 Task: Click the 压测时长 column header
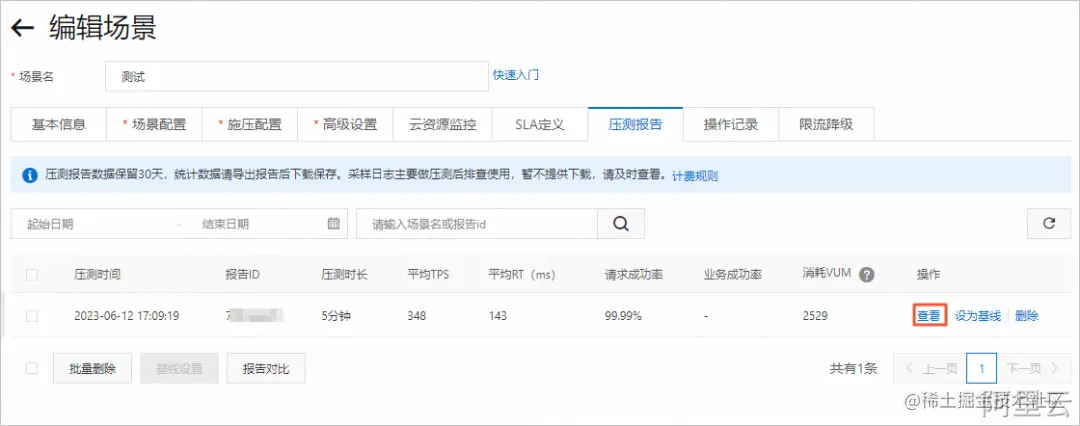344,274
